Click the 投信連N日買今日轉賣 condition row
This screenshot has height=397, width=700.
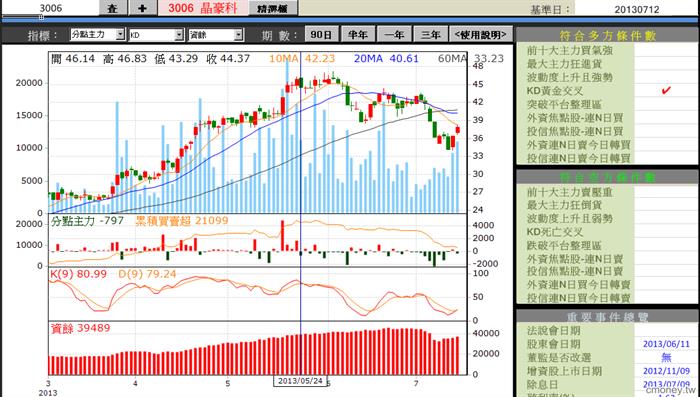pos(608,297)
